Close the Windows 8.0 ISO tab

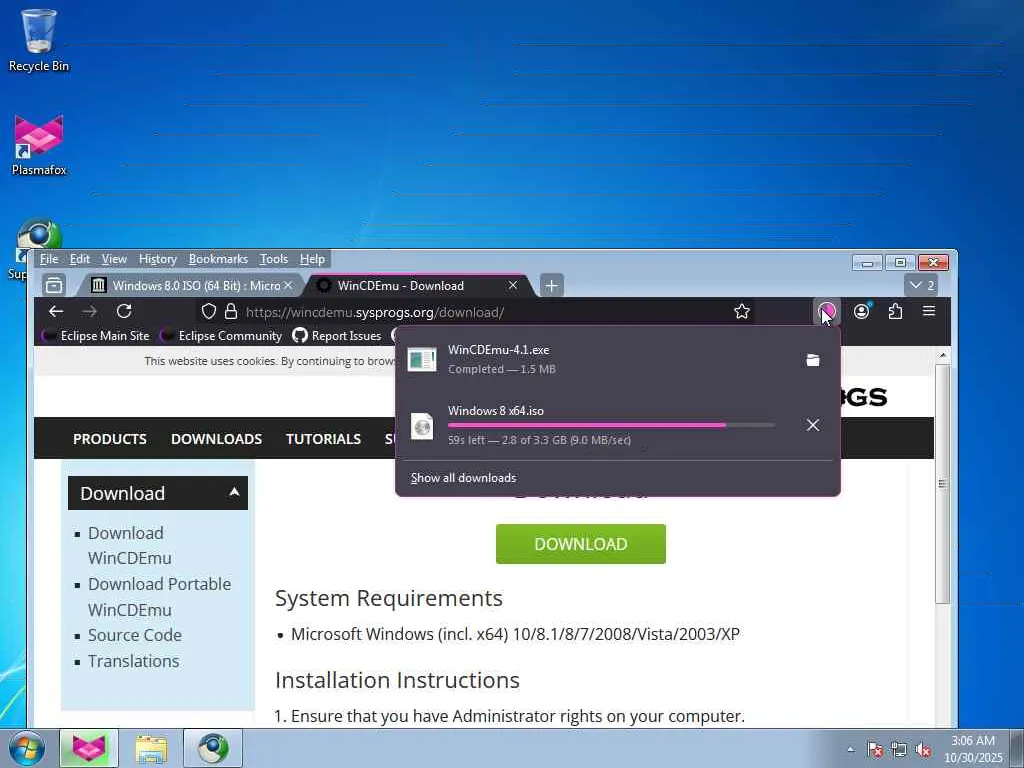coord(288,285)
